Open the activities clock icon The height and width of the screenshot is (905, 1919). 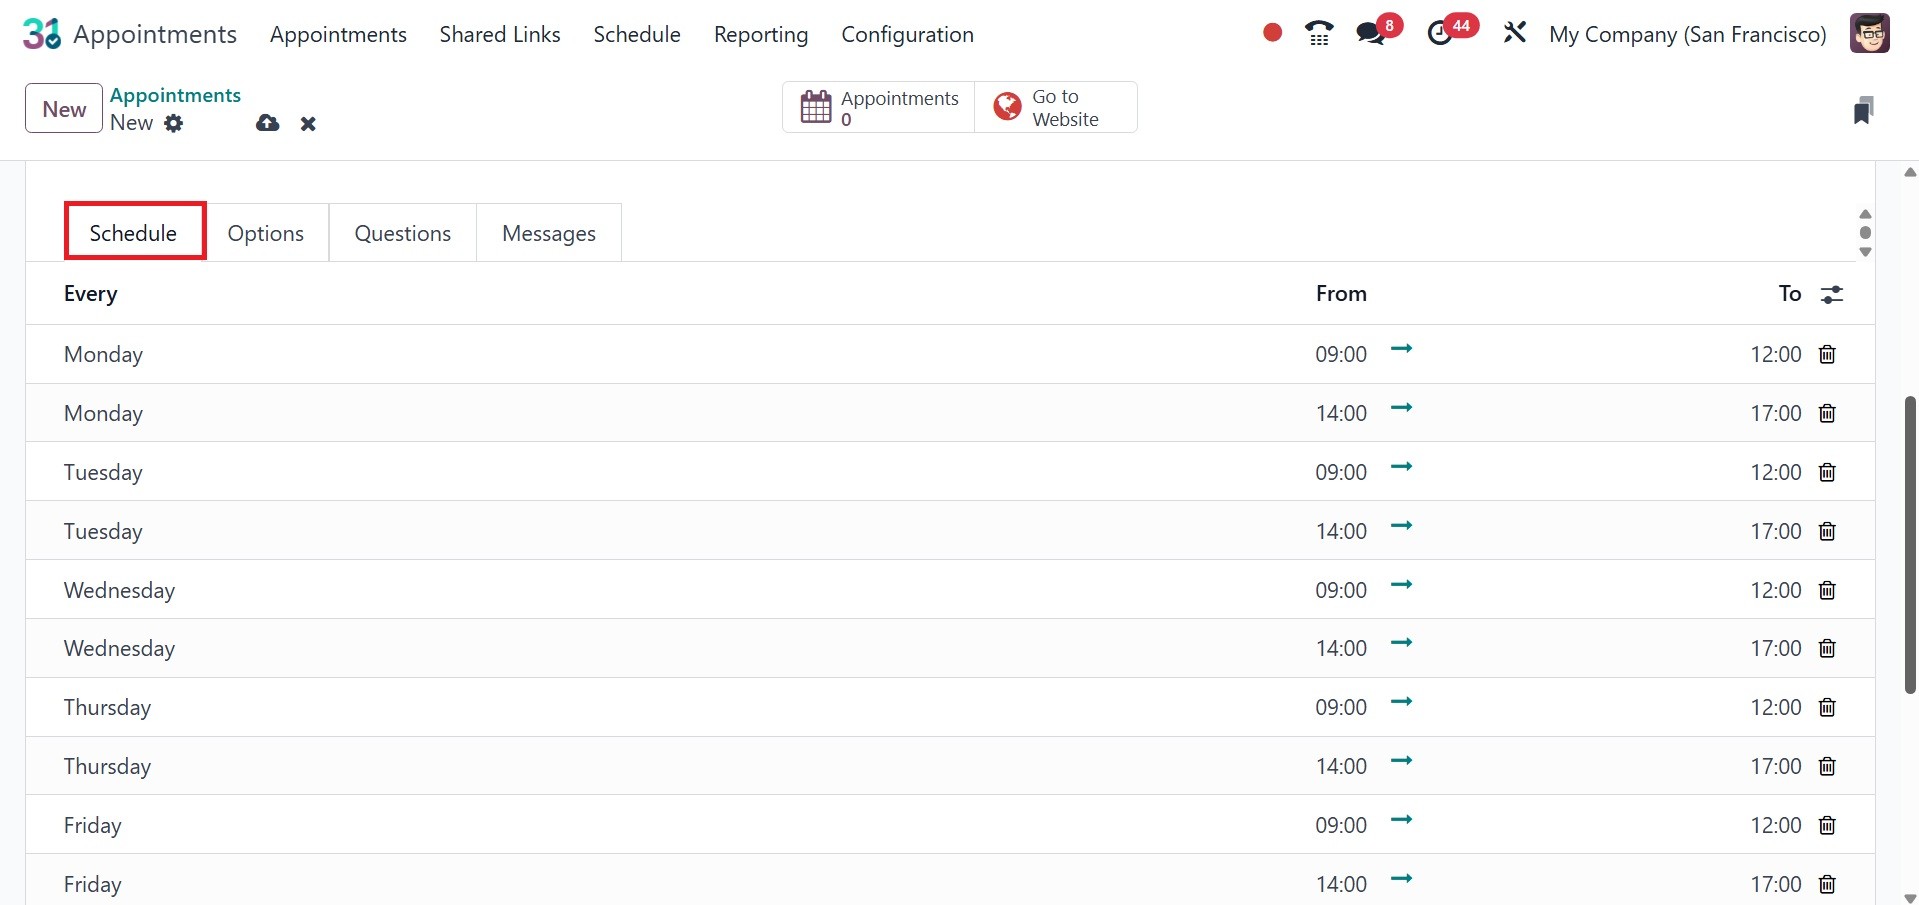click(x=1440, y=33)
